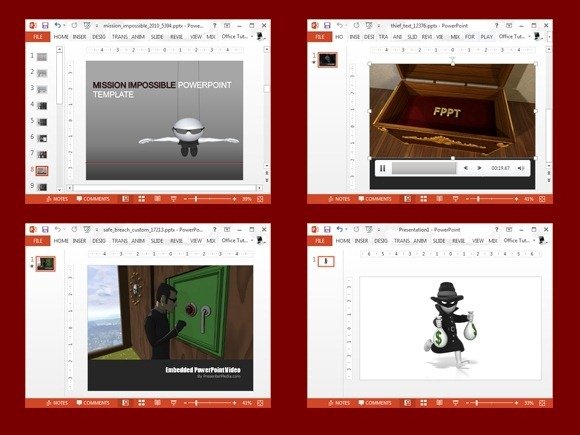
Task: Select slide 4 thumbnail in mission_impossible window
Action: (42, 106)
